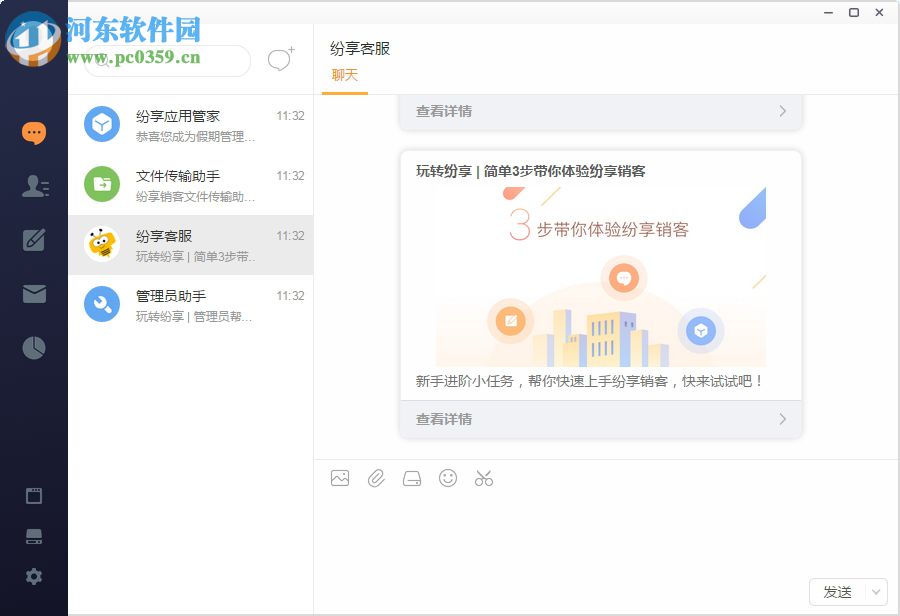This screenshot has width=900, height=616.
Task: Open Settings from the gear icon
Action: coord(33,576)
